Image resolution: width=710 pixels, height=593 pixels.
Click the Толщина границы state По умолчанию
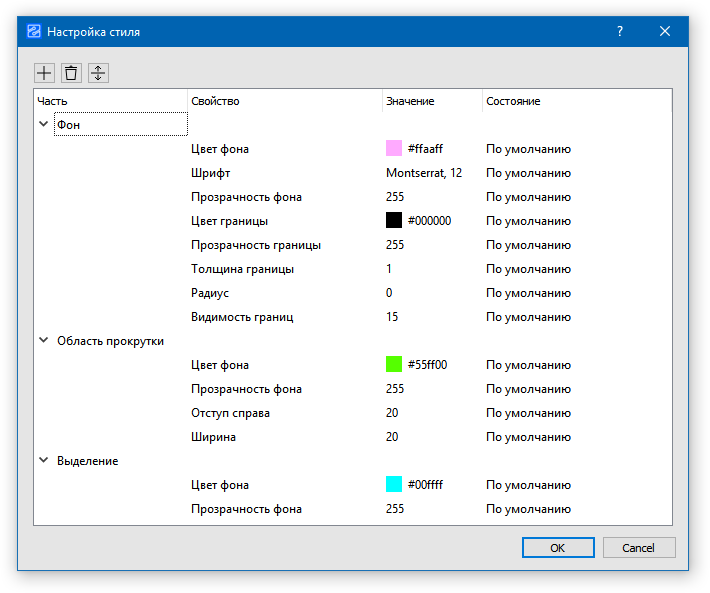point(528,269)
